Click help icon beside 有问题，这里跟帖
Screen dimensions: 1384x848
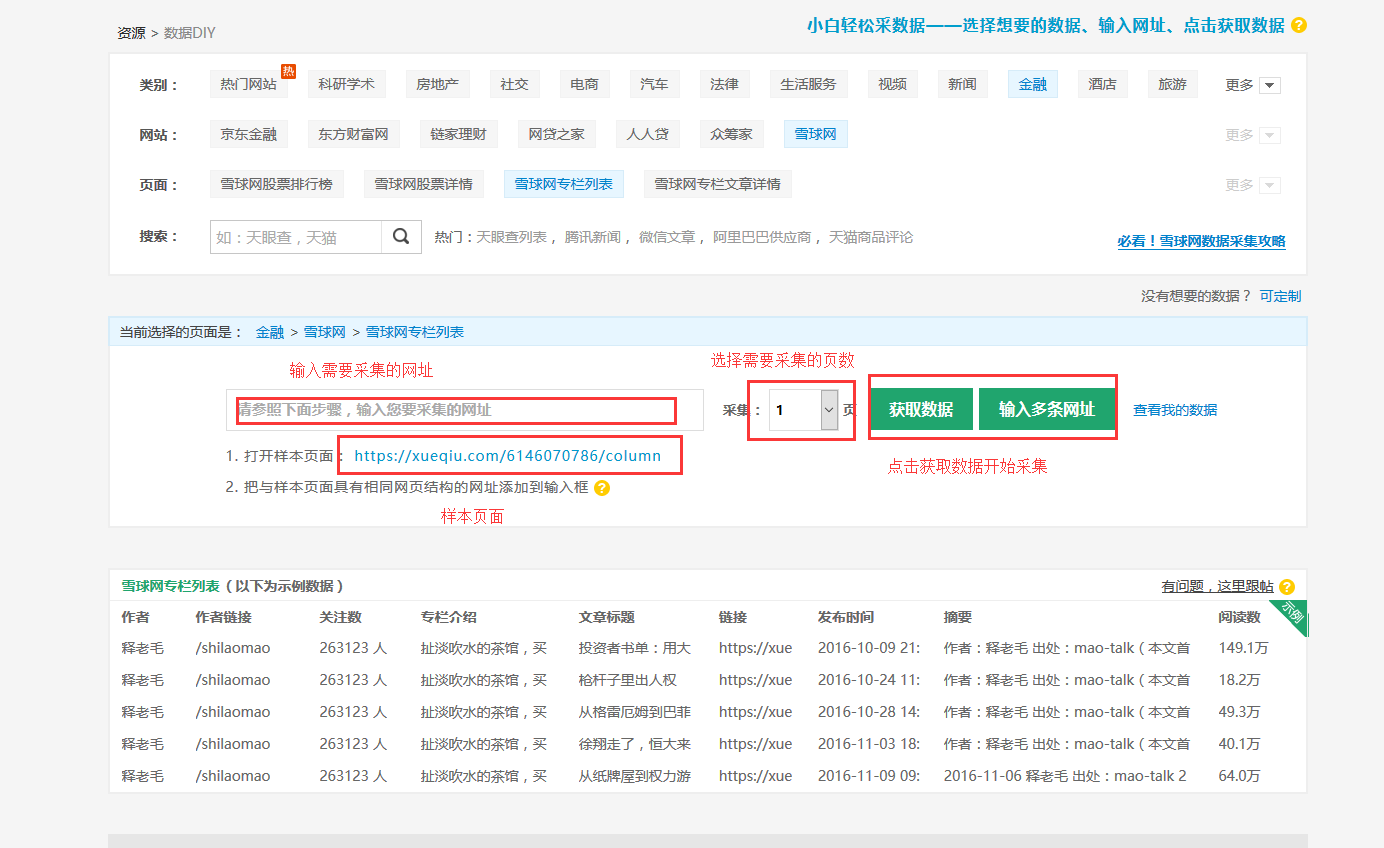tap(1287, 587)
